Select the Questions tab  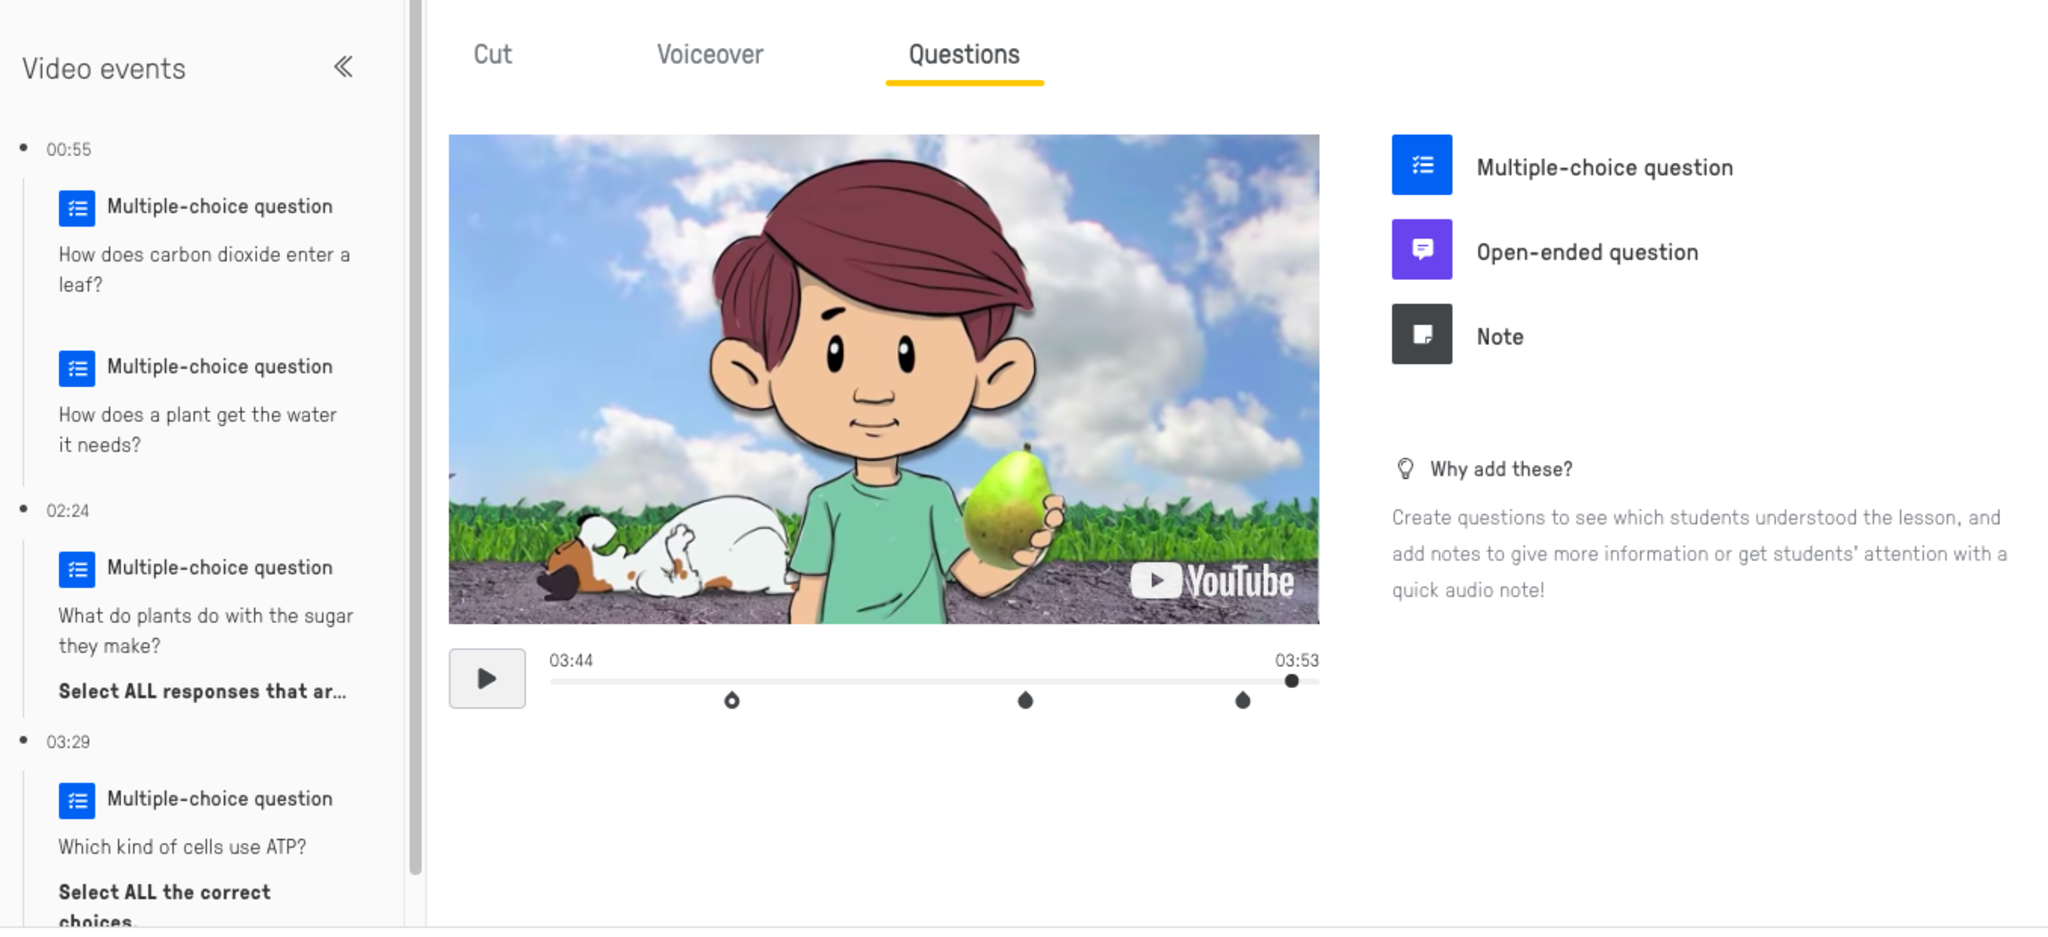point(964,55)
